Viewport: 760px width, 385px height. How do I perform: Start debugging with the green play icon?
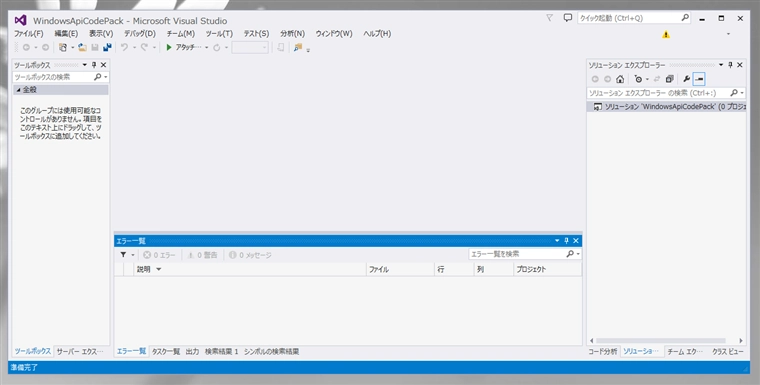point(169,48)
